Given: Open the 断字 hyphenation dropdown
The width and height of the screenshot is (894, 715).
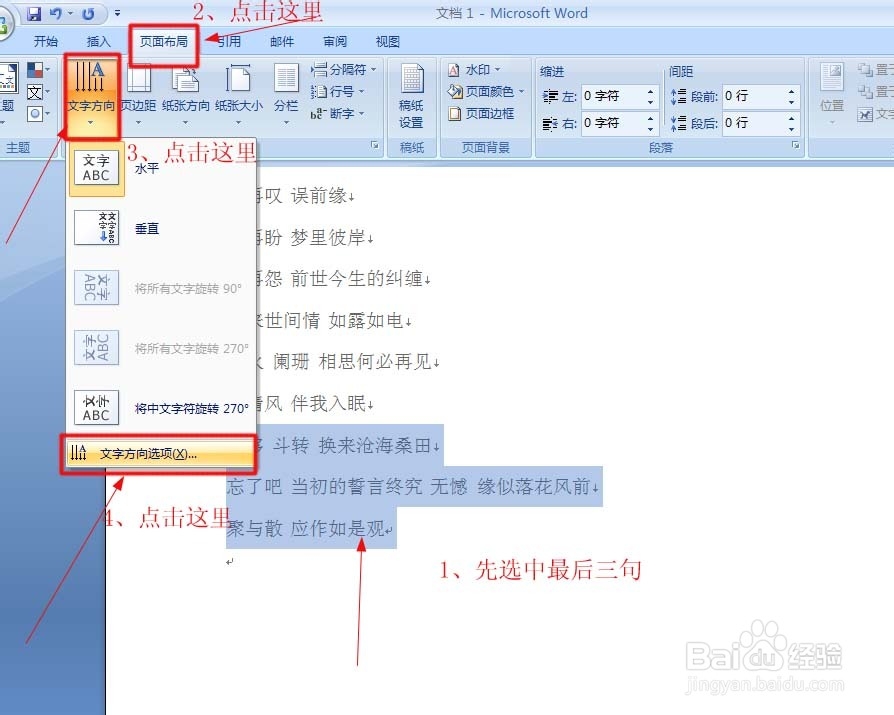Looking at the screenshot, I should [337, 113].
